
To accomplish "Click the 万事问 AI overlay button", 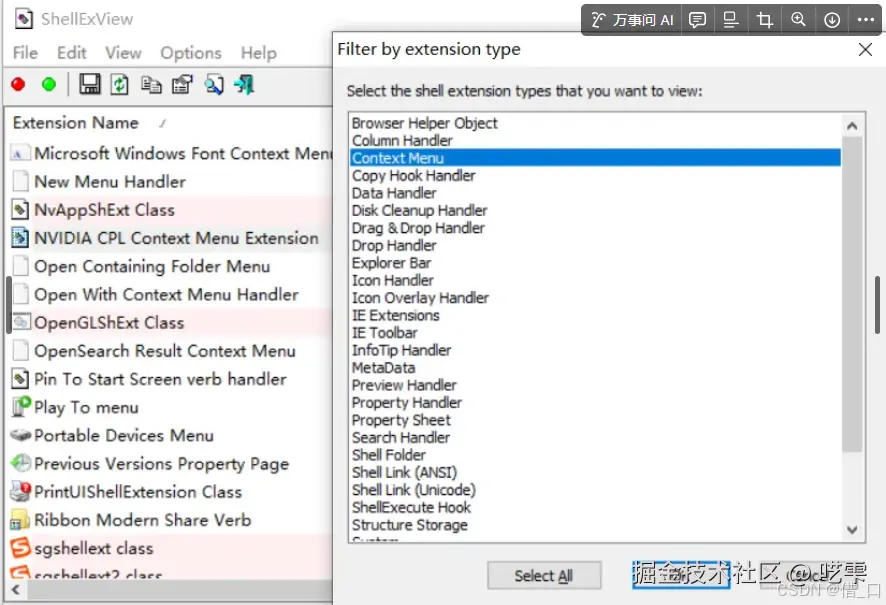I will point(632,20).
